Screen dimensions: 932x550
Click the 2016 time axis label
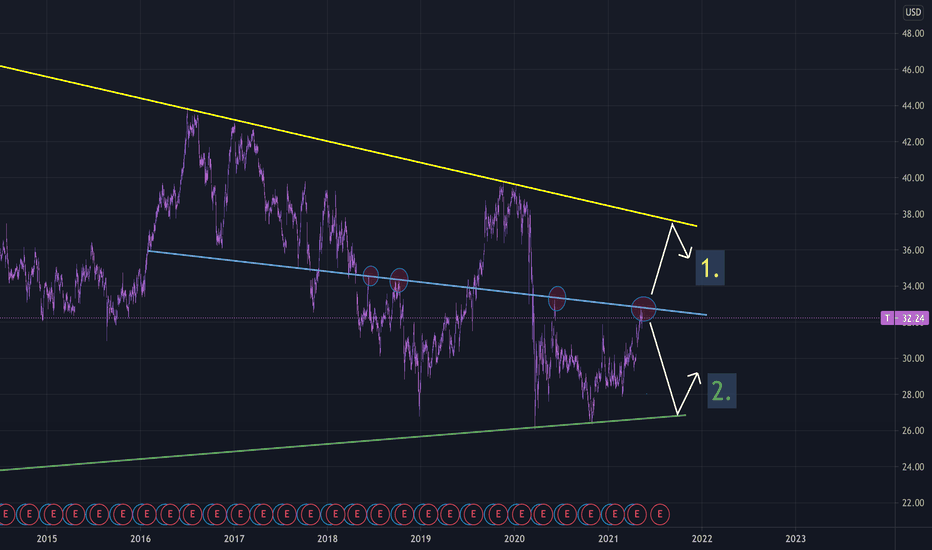click(x=140, y=539)
